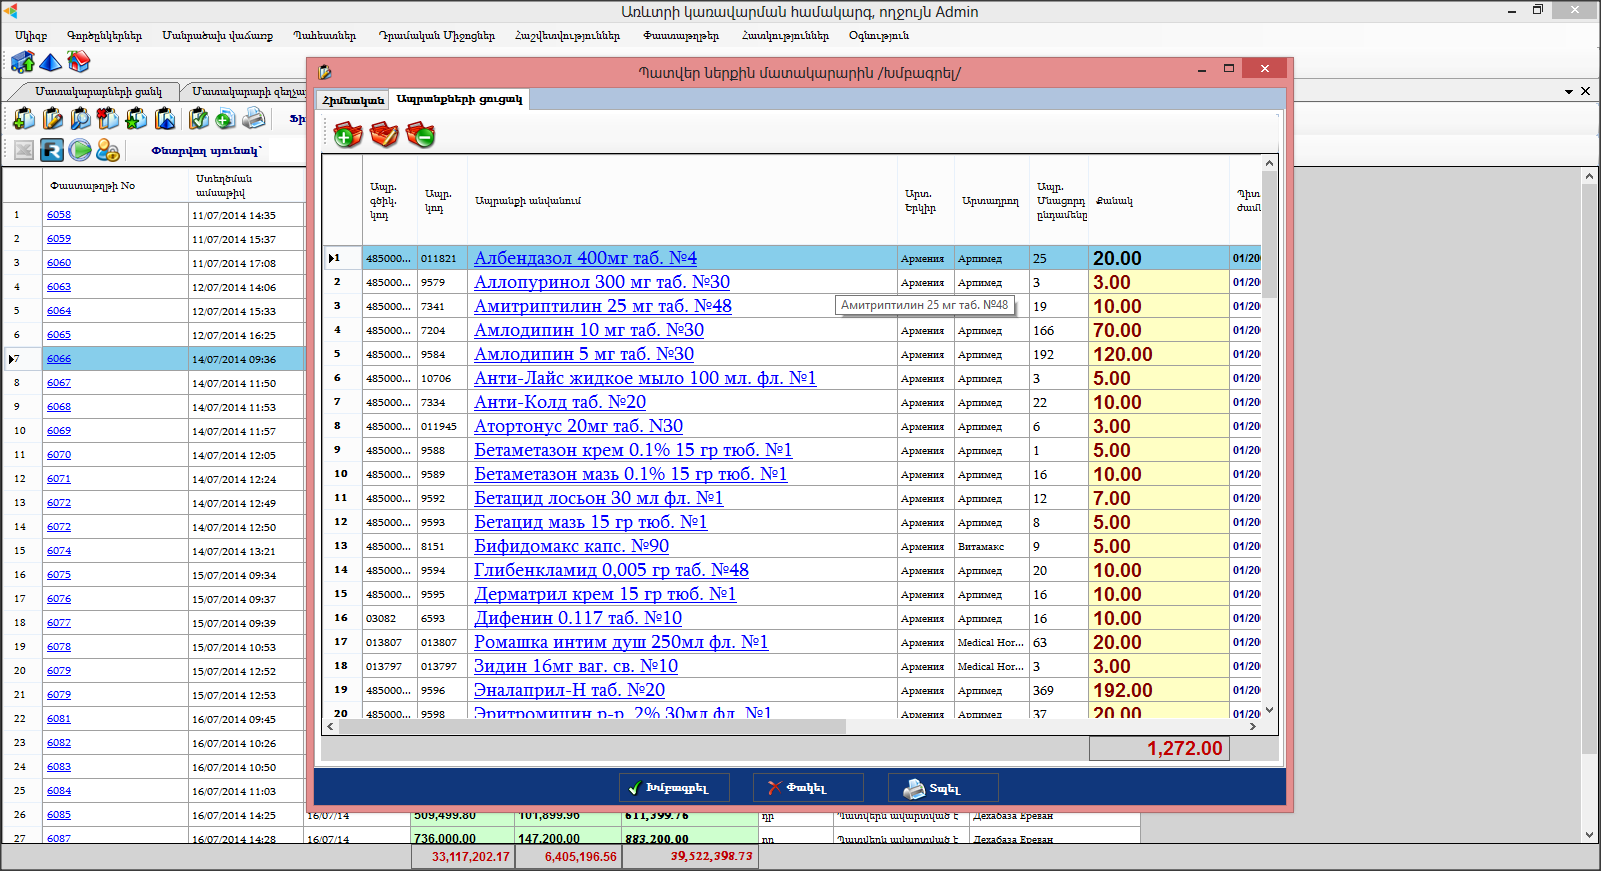
Task: Click Витамакс manufacturer cell in Бифидомакс row
Action: 992,546
